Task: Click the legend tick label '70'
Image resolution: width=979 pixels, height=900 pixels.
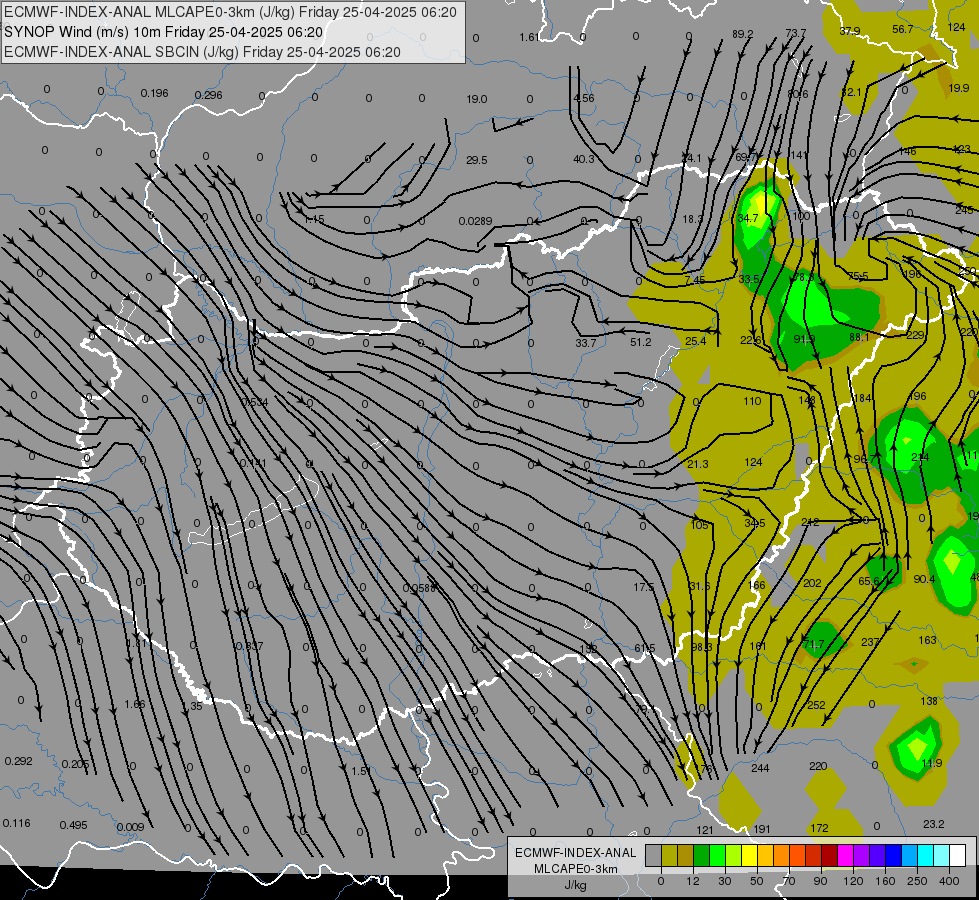Action: click(789, 881)
